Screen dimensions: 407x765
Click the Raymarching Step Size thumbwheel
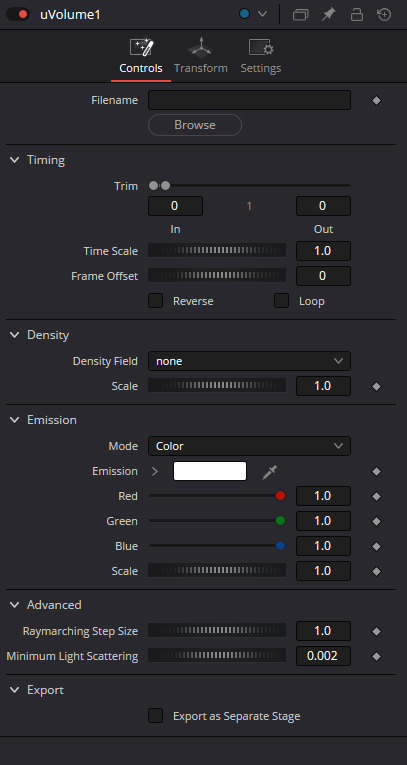click(217, 631)
